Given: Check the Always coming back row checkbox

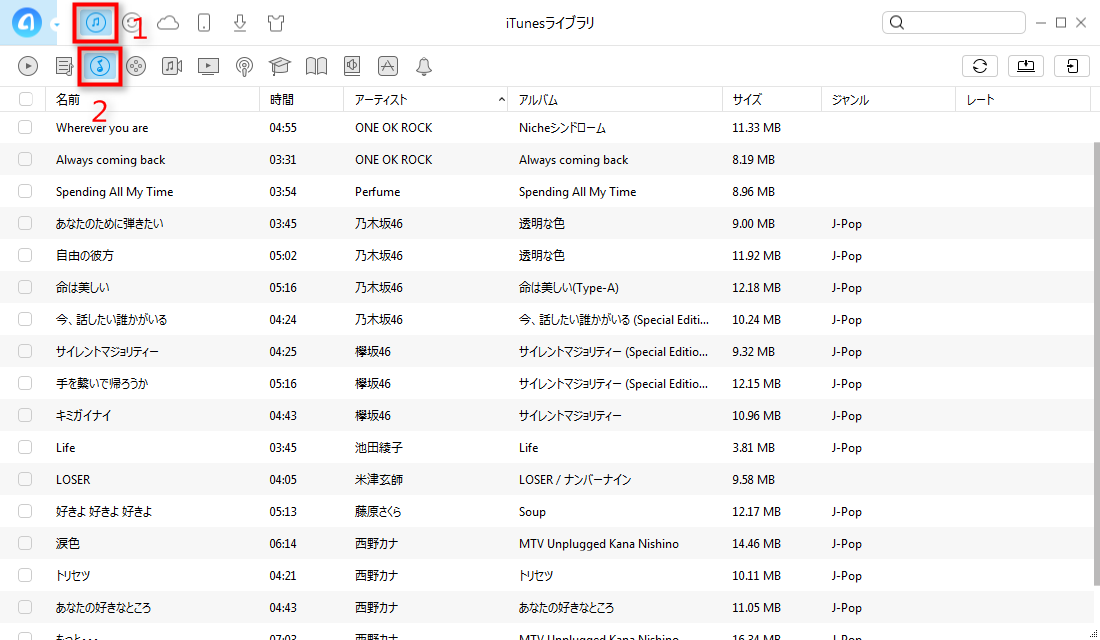Looking at the screenshot, I should tap(25, 159).
